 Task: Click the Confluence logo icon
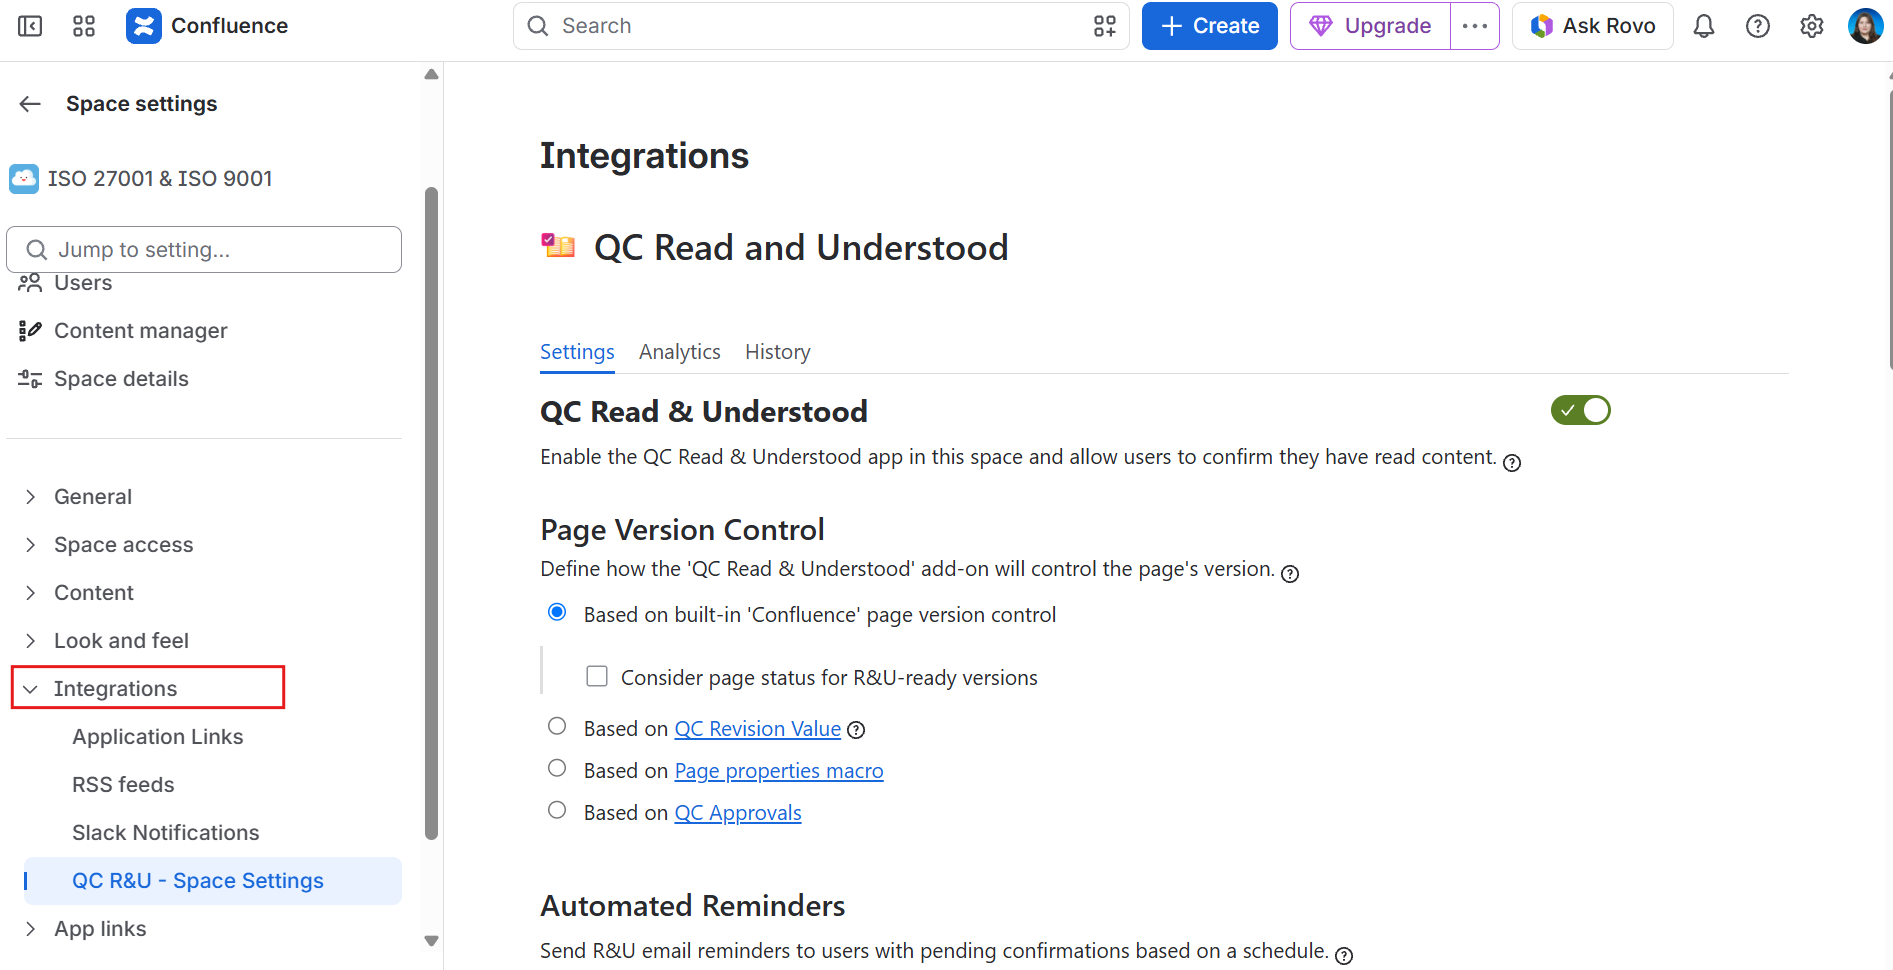(x=144, y=26)
